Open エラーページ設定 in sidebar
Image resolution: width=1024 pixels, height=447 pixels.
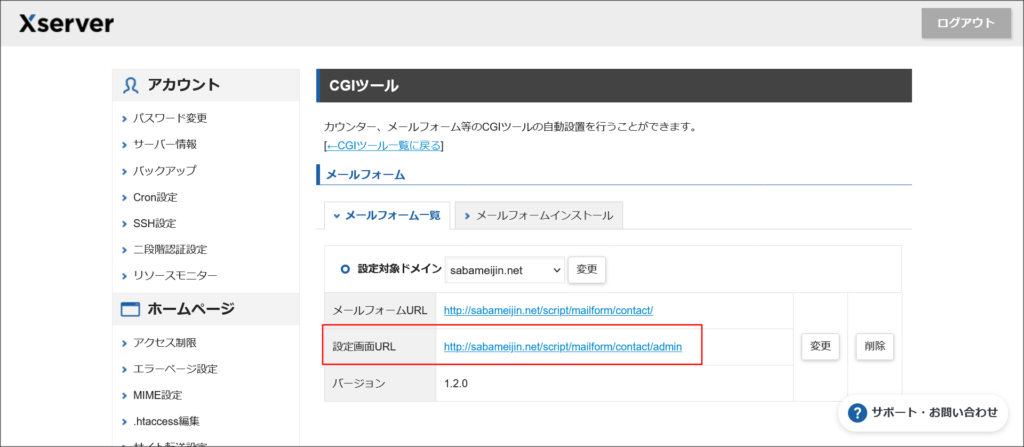(175, 369)
